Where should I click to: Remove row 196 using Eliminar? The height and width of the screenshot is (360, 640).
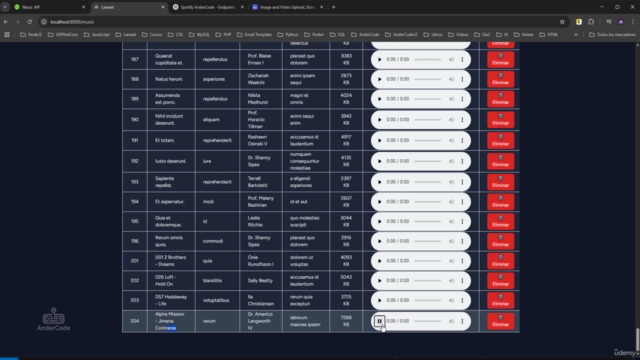tap(500, 241)
